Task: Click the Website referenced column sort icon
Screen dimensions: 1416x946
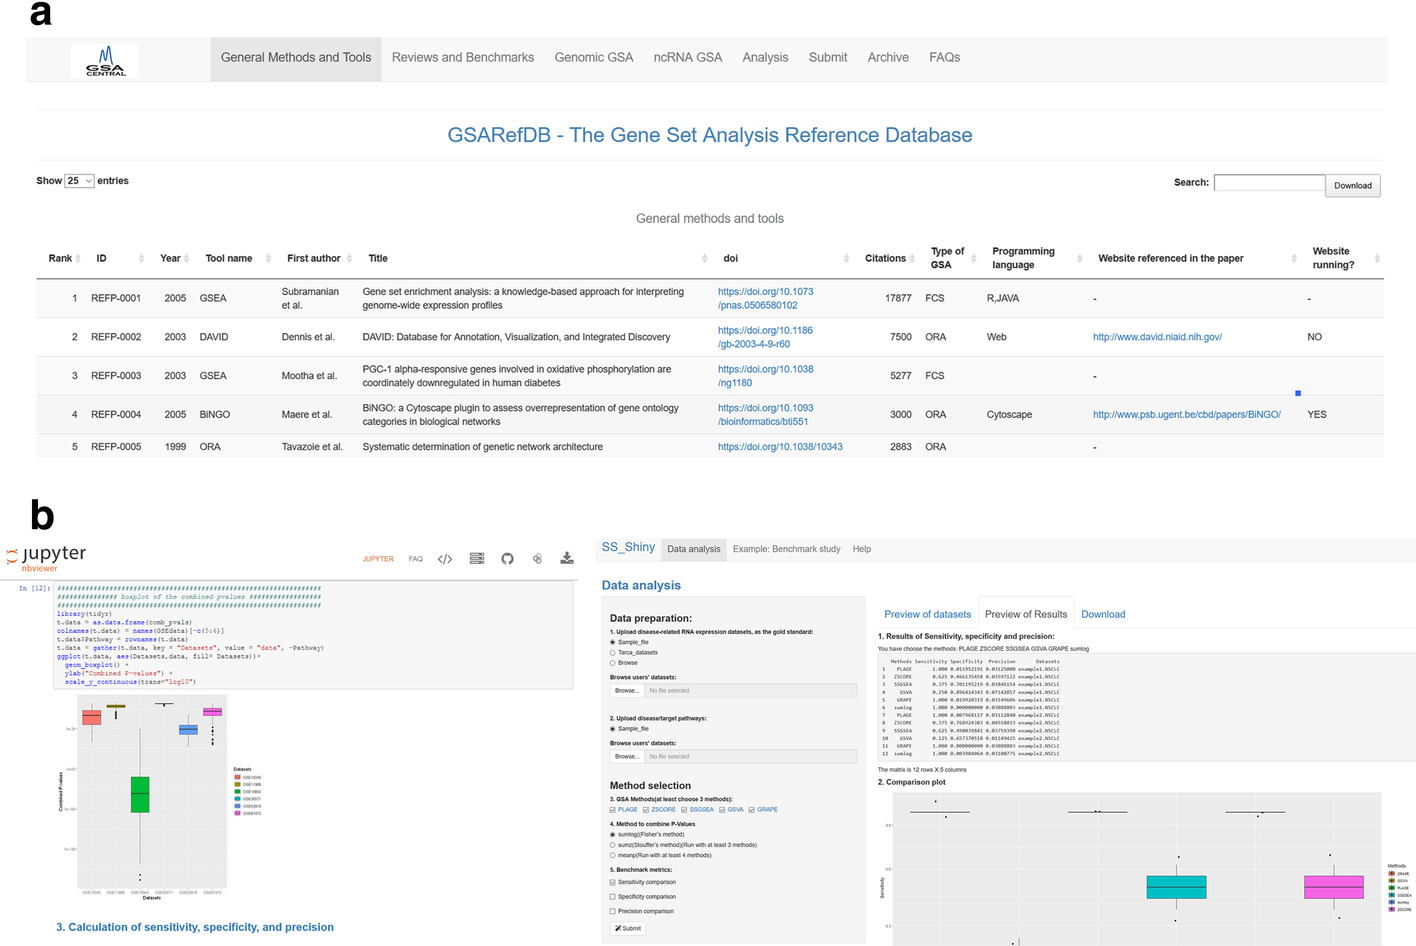Action: (1294, 258)
